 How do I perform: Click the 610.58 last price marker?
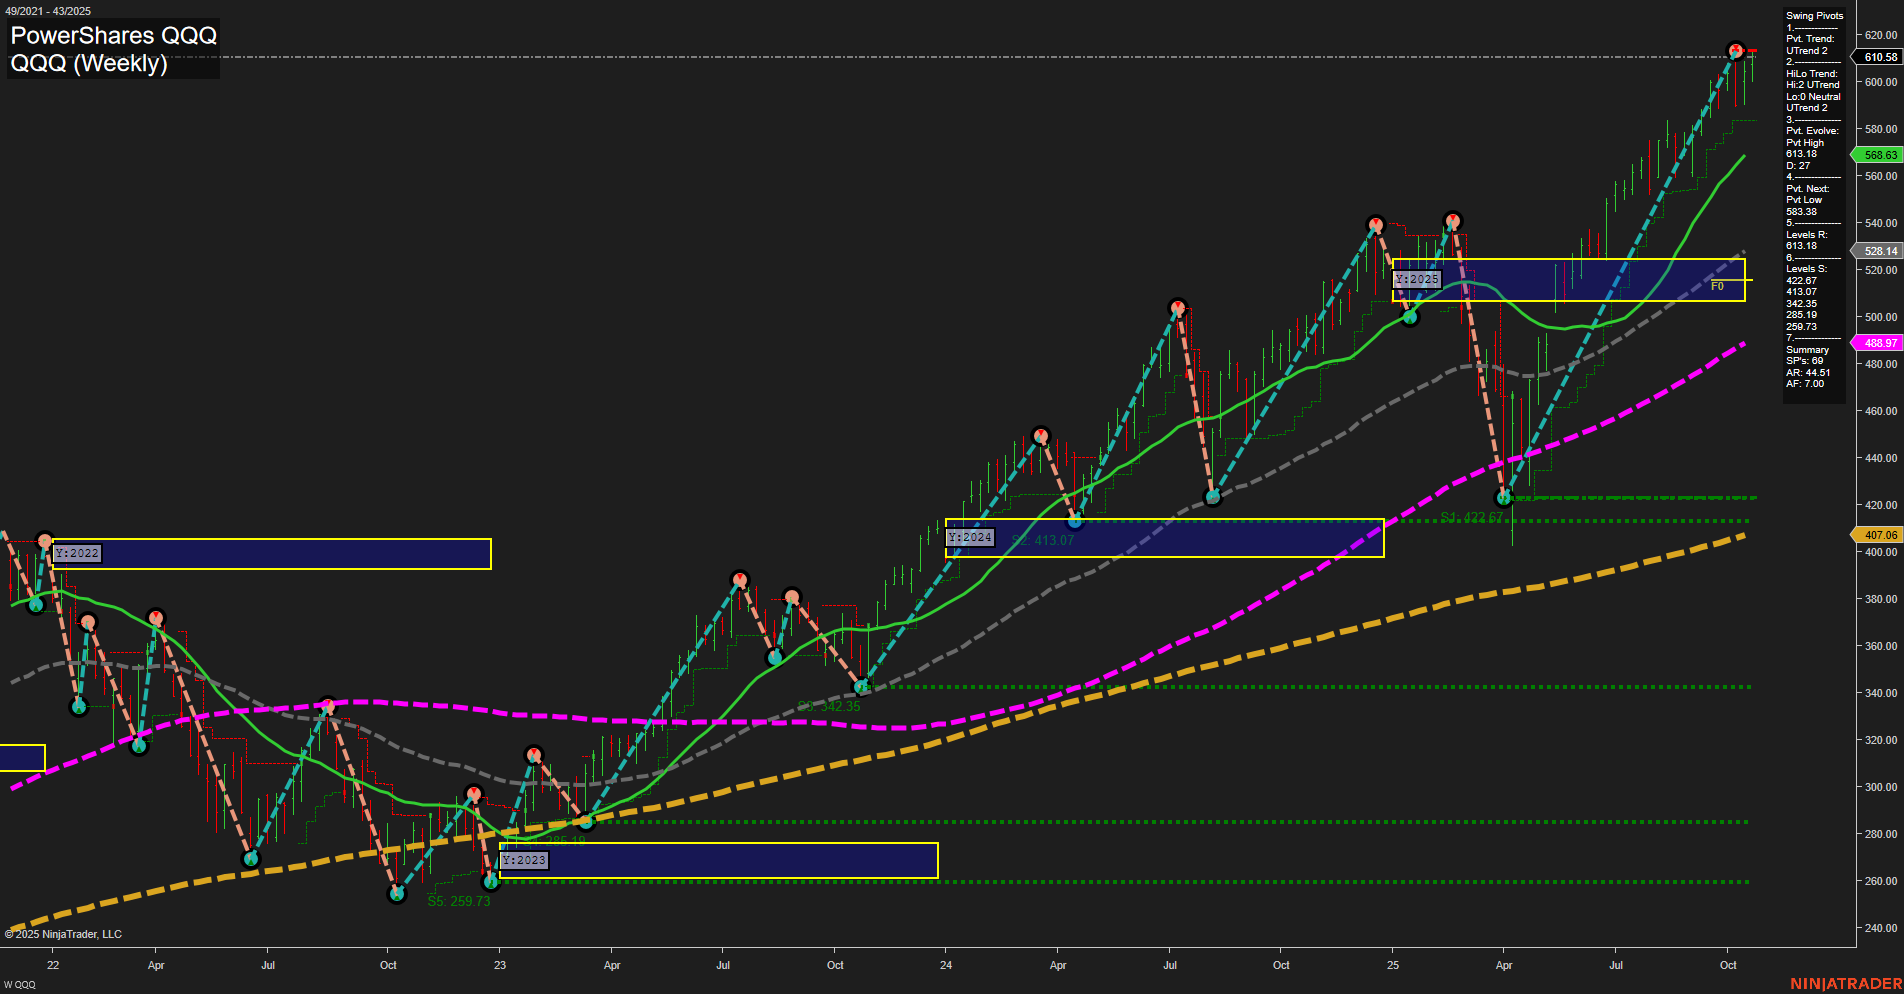[1881, 58]
